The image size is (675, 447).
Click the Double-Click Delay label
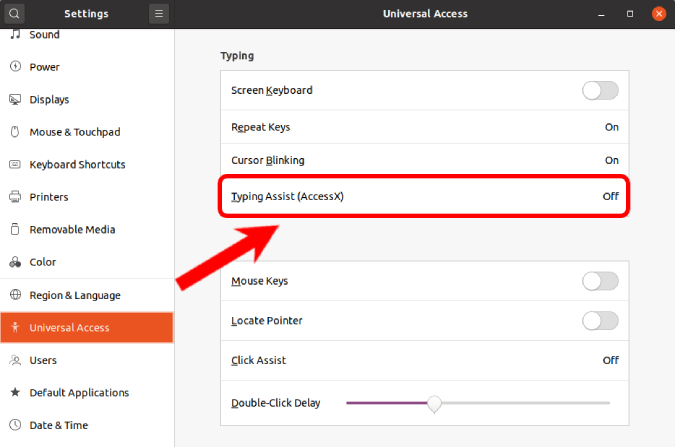point(276,403)
